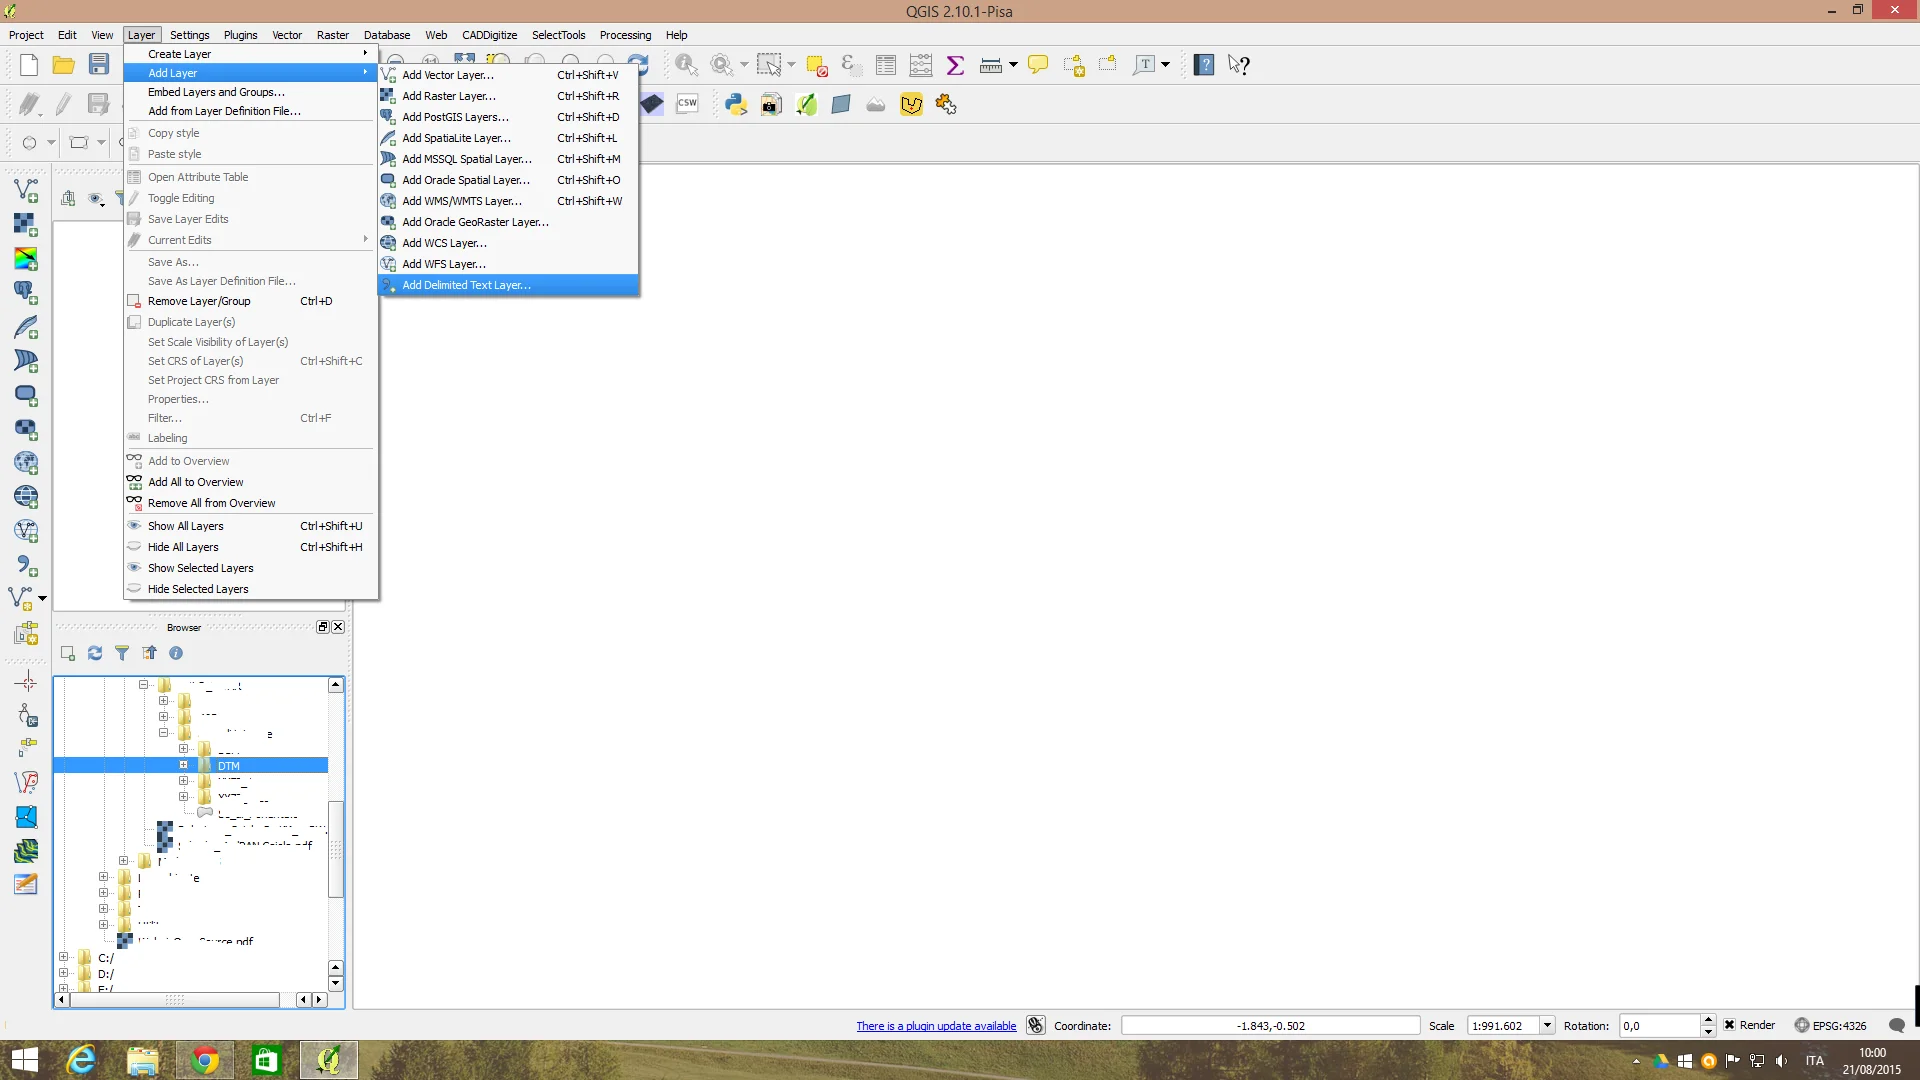
Task: Click Add WMS Layer sidebar globe icon
Action: [26, 462]
